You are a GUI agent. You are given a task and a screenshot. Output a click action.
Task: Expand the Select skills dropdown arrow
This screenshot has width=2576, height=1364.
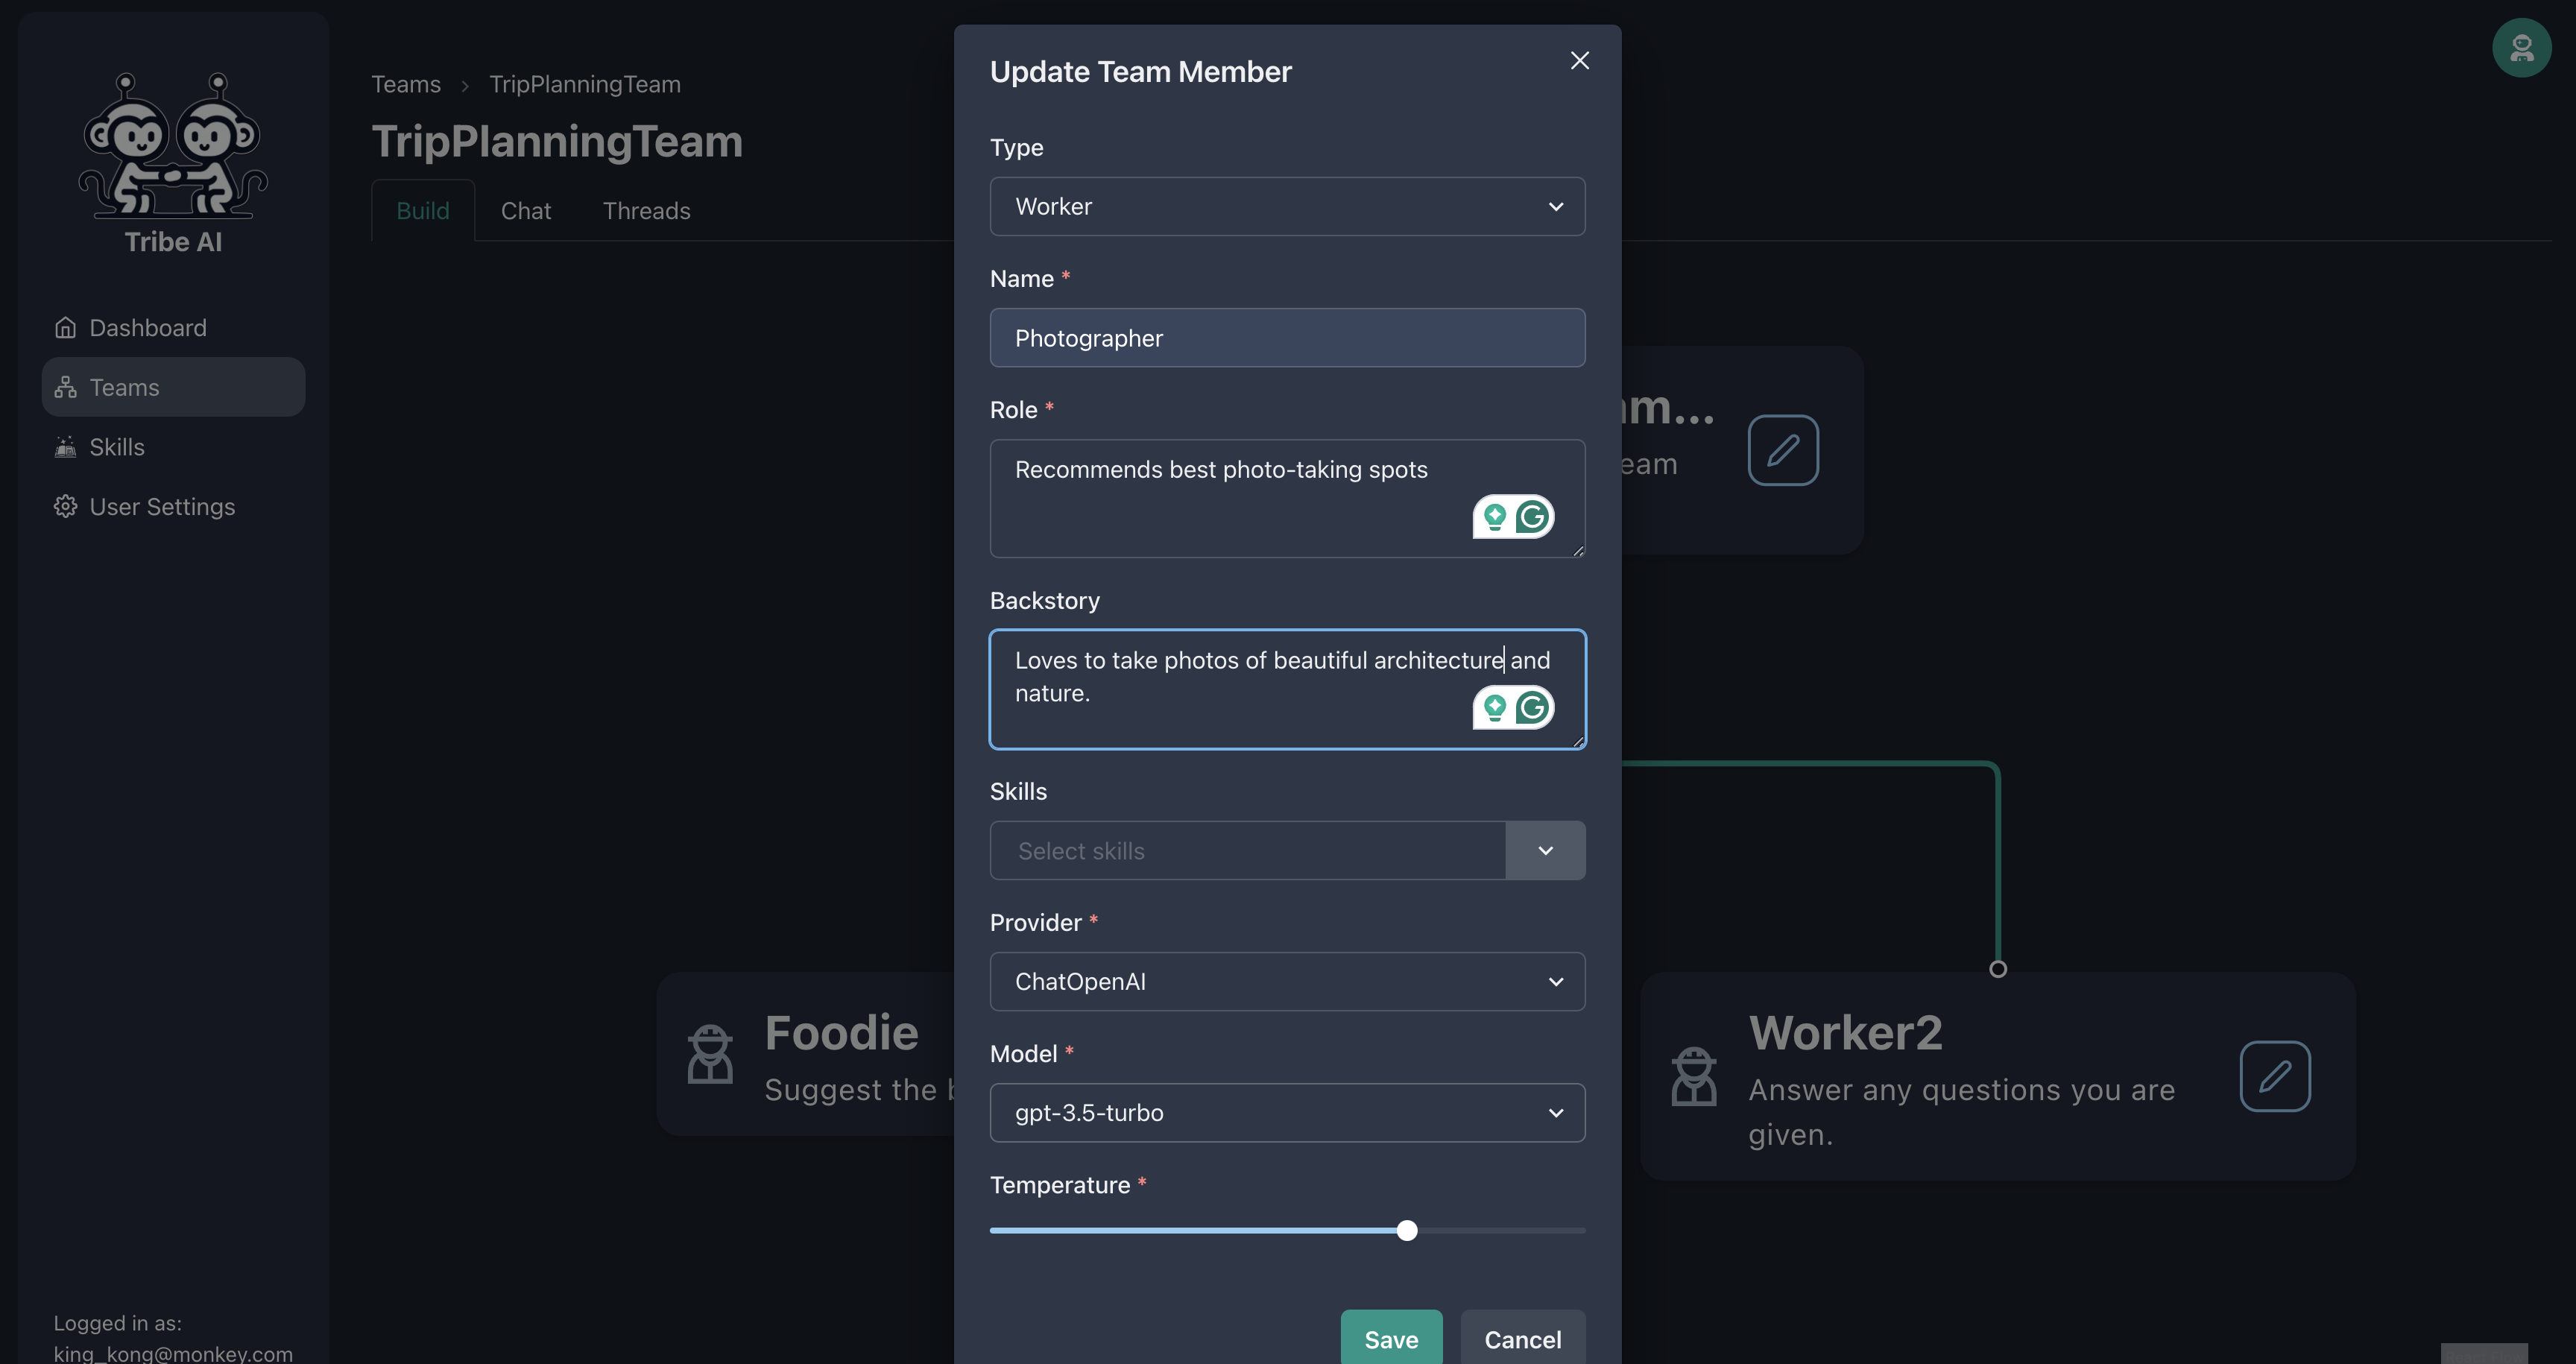point(1545,851)
